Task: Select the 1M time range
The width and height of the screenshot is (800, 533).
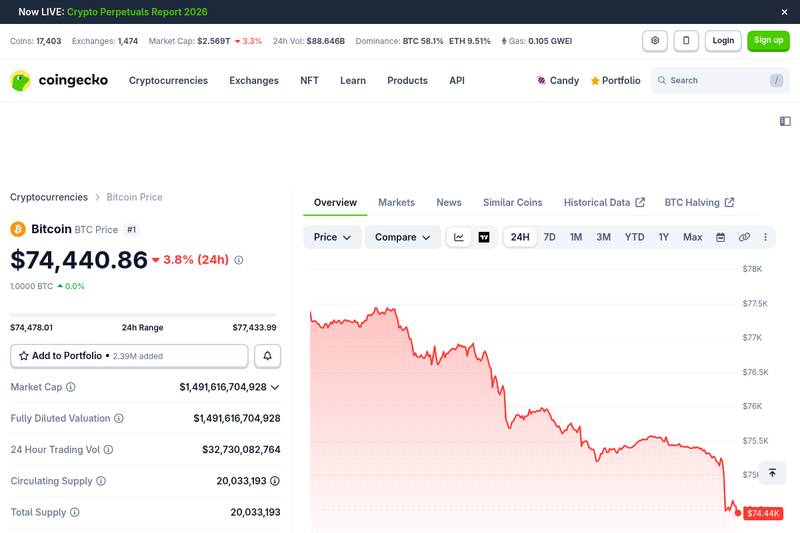Action: tap(576, 237)
